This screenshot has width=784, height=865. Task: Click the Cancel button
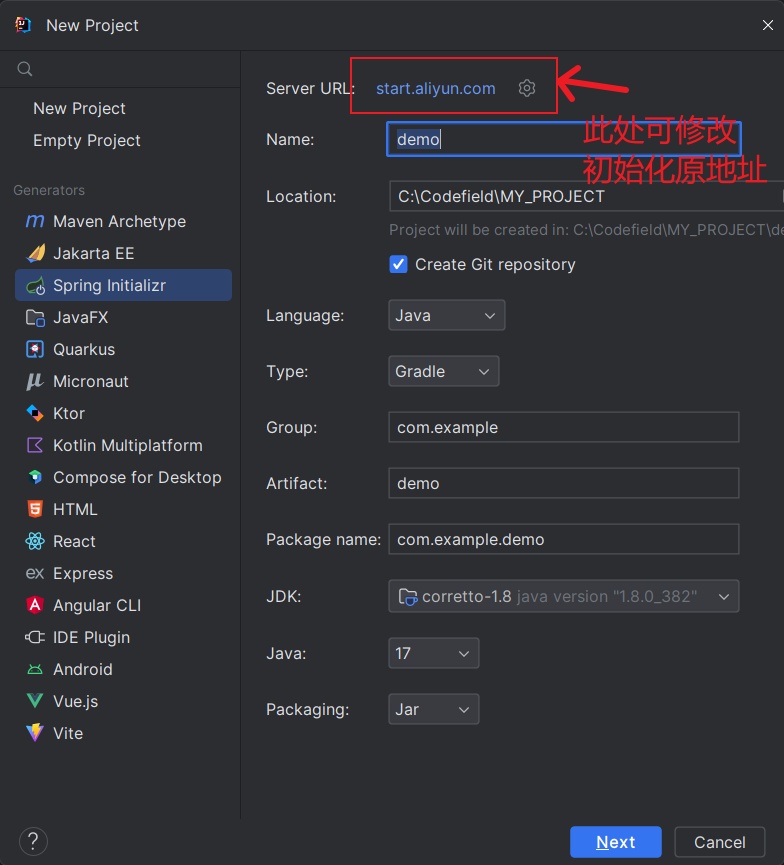click(x=719, y=842)
